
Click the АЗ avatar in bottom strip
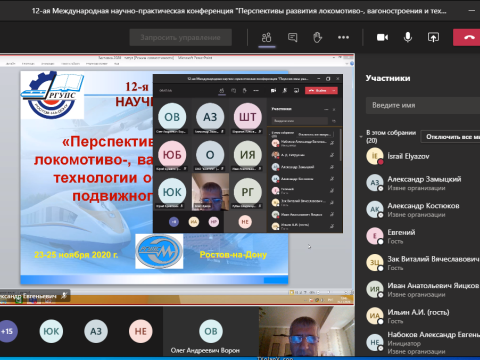[x=96, y=331]
